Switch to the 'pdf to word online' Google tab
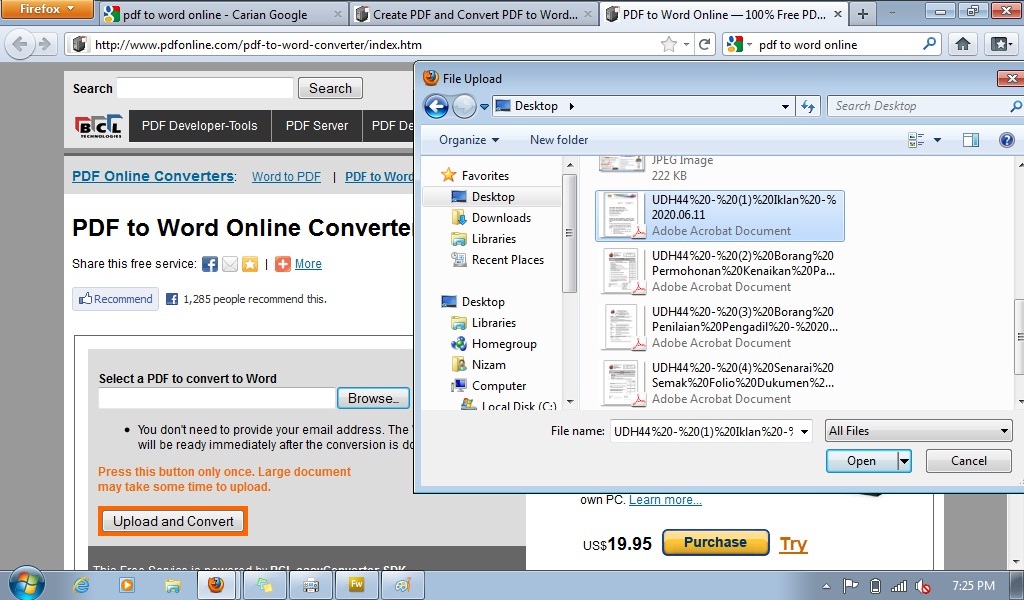Viewport: 1024px width, 600px height. (x=222, y=15)
